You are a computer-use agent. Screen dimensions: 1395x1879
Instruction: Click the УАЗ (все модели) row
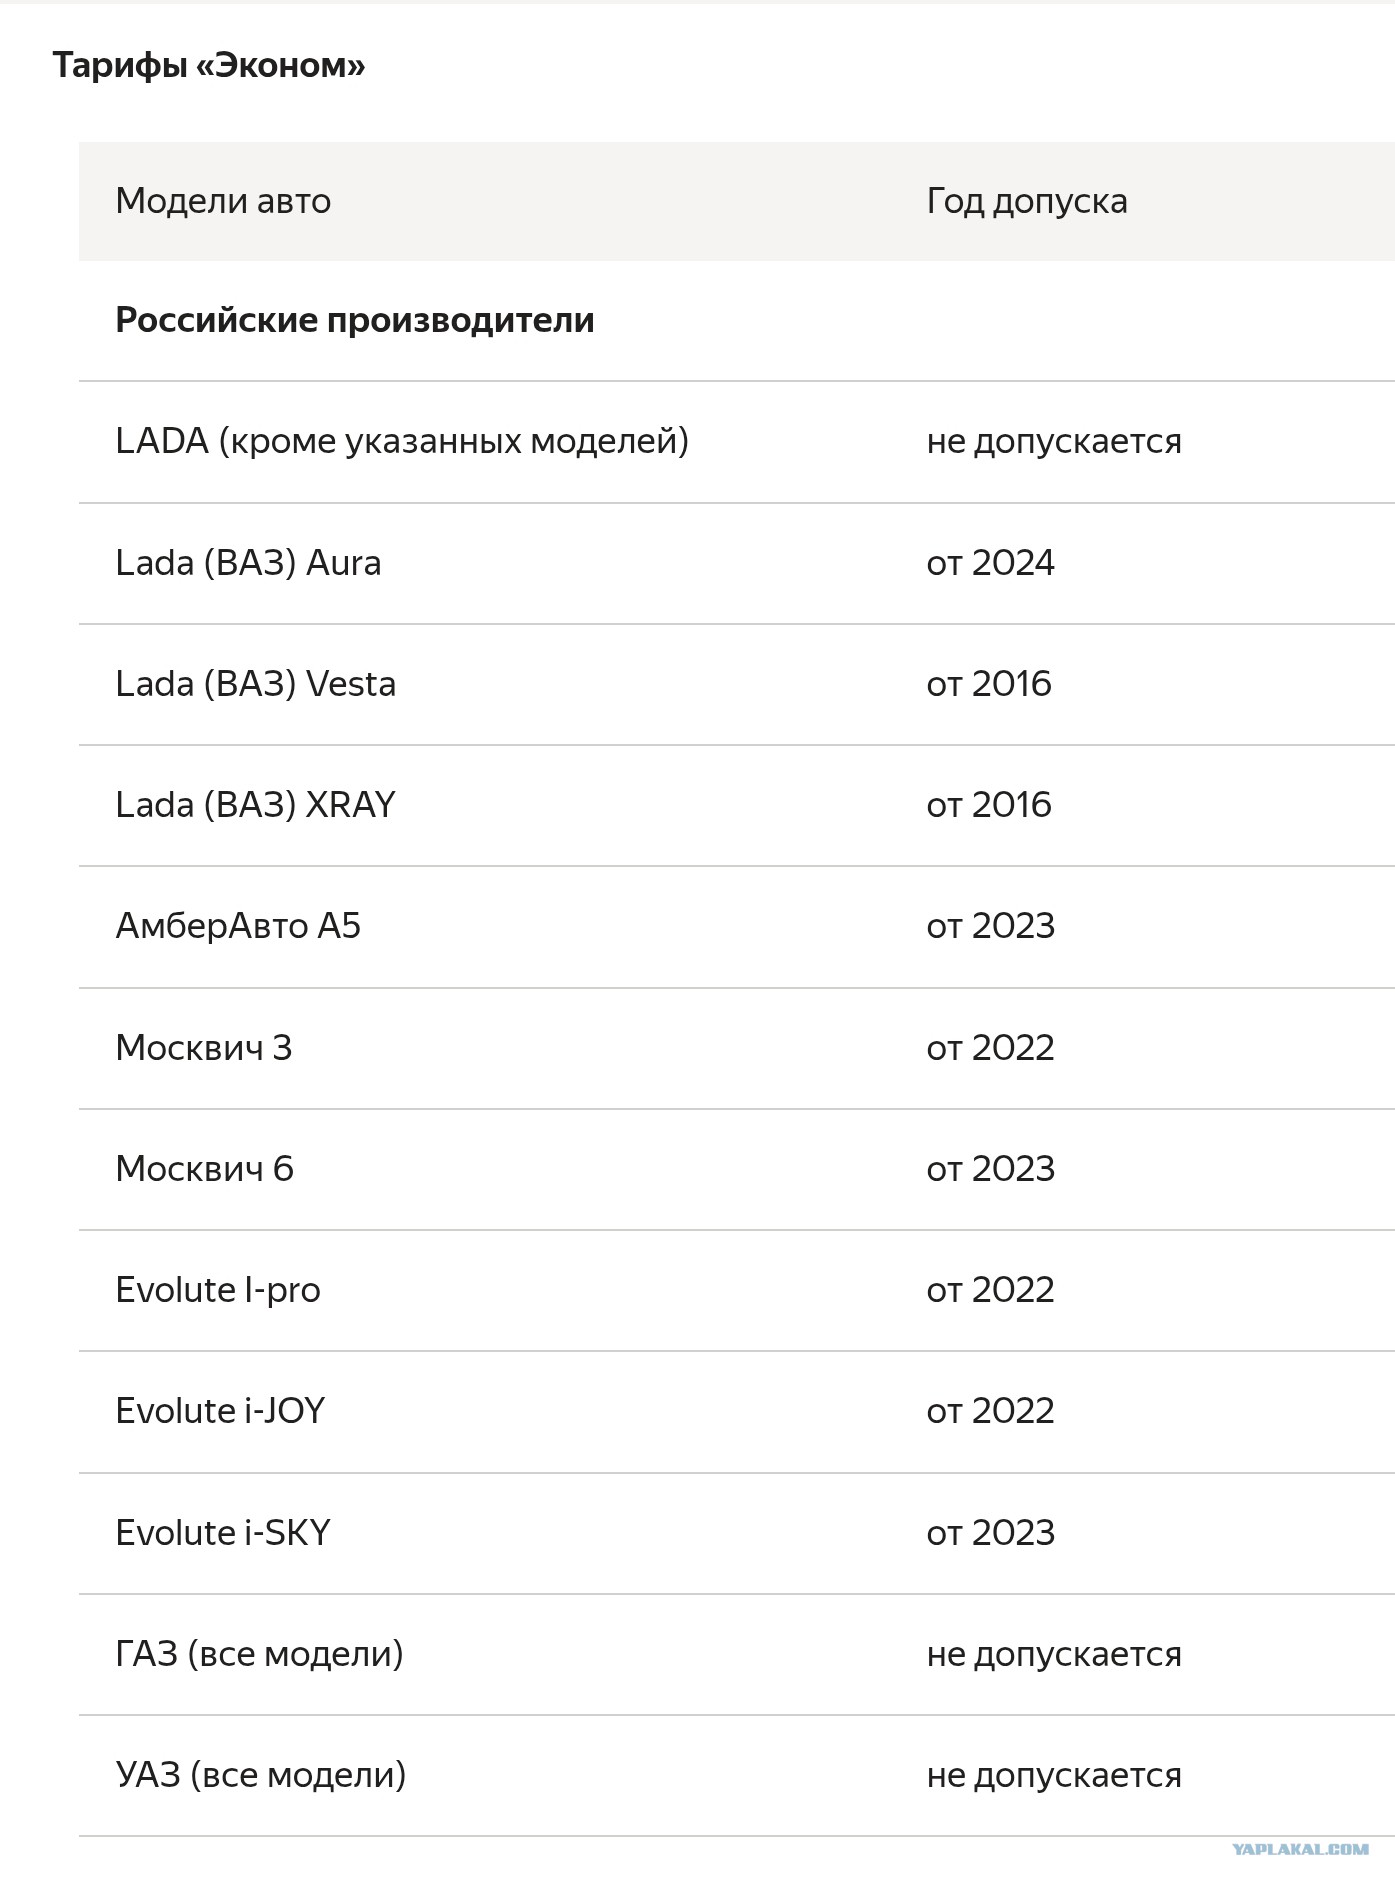pos(737,1776)
